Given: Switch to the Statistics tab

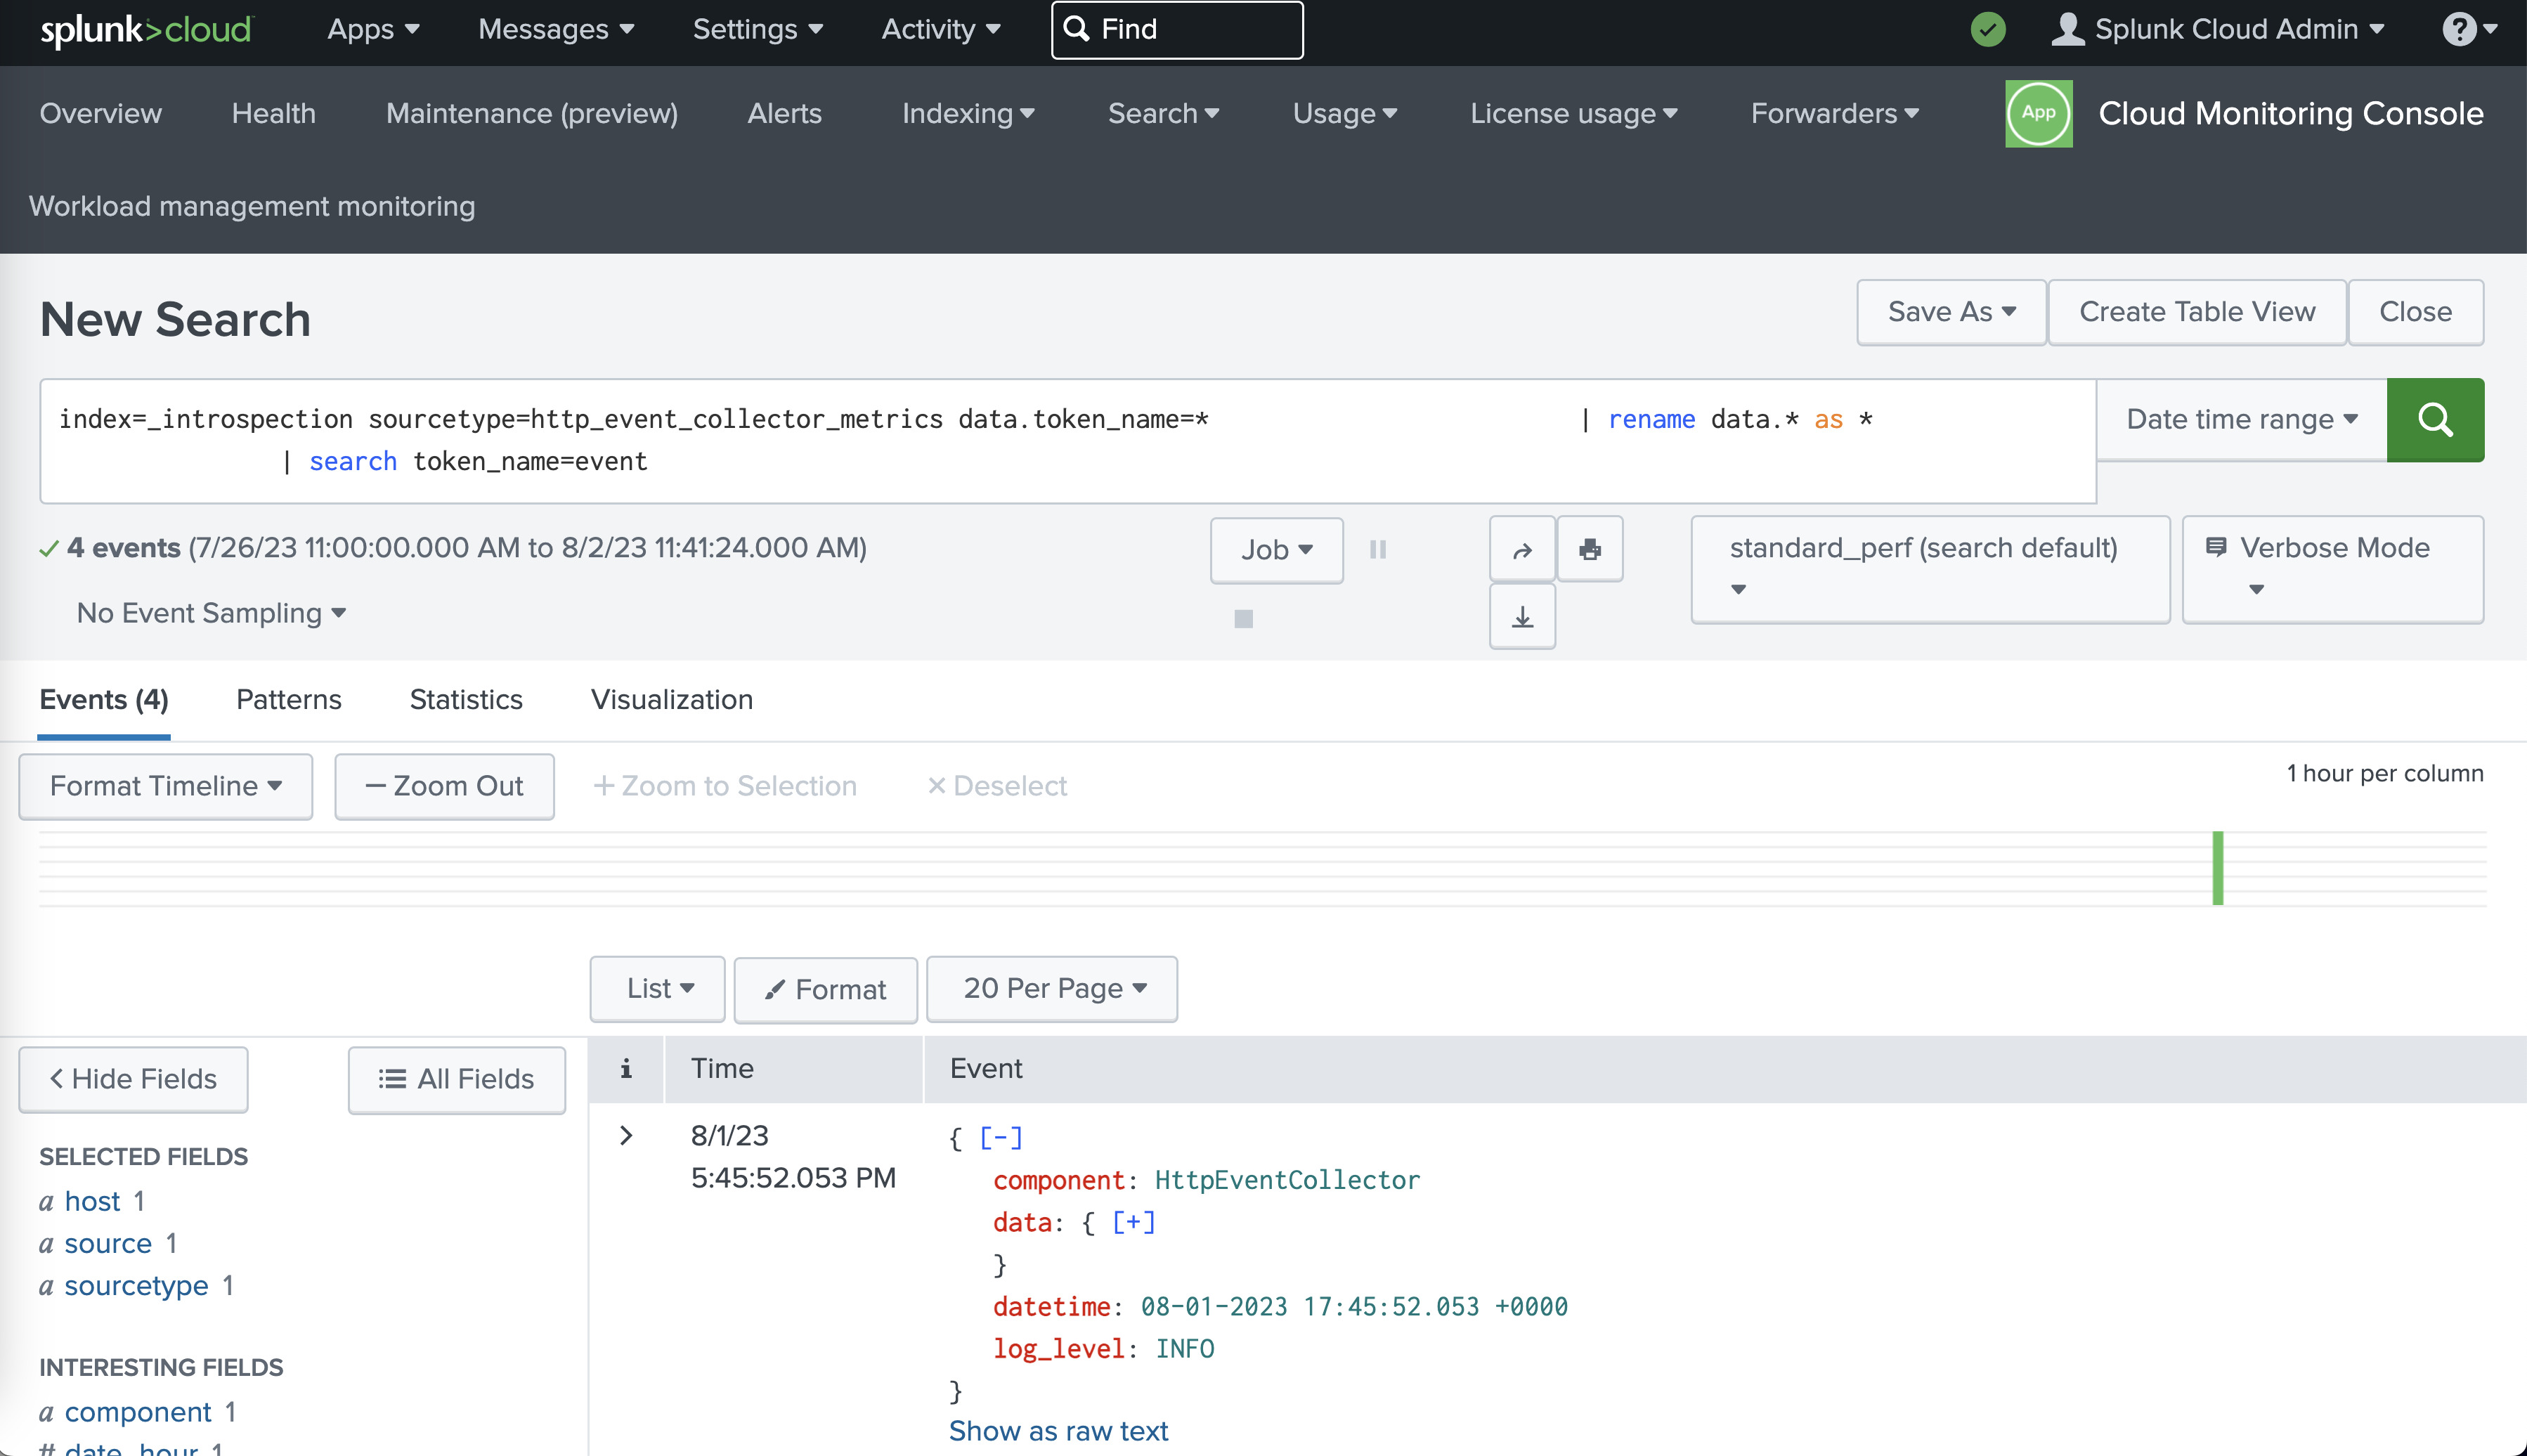Looking at the screenshot, I should click(x=466, y=700).
